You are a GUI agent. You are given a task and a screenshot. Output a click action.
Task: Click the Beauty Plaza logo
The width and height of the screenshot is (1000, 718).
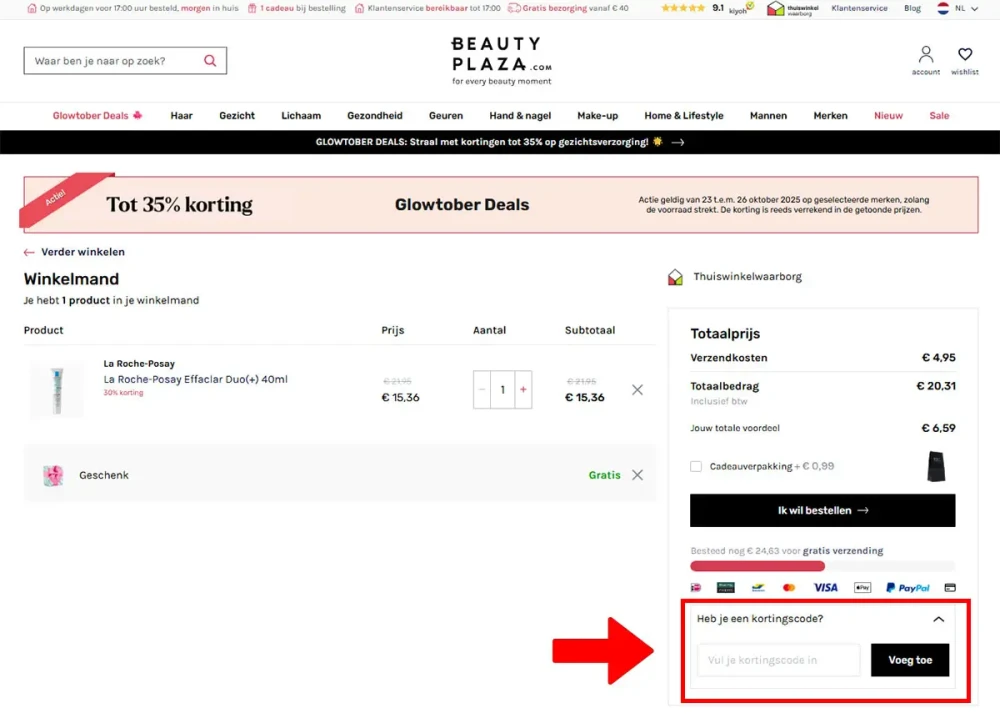[x=500, y=59]
